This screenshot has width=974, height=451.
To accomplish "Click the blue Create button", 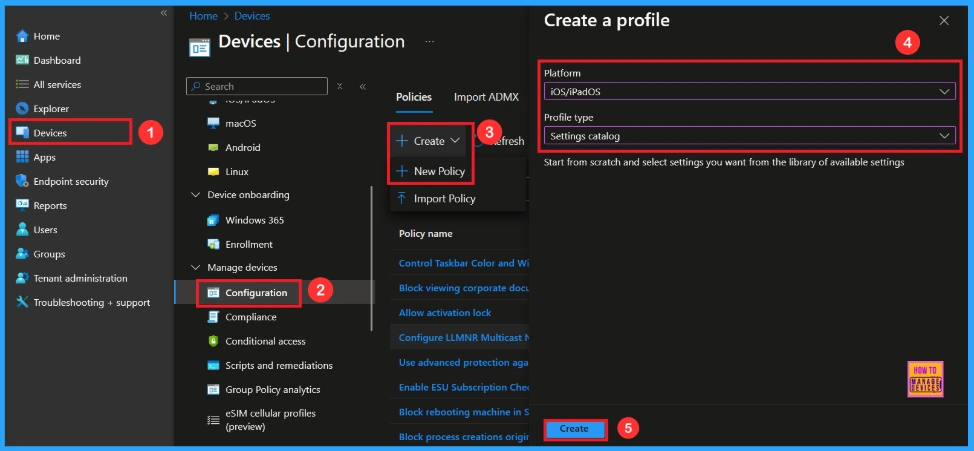I will coord(574,429).
